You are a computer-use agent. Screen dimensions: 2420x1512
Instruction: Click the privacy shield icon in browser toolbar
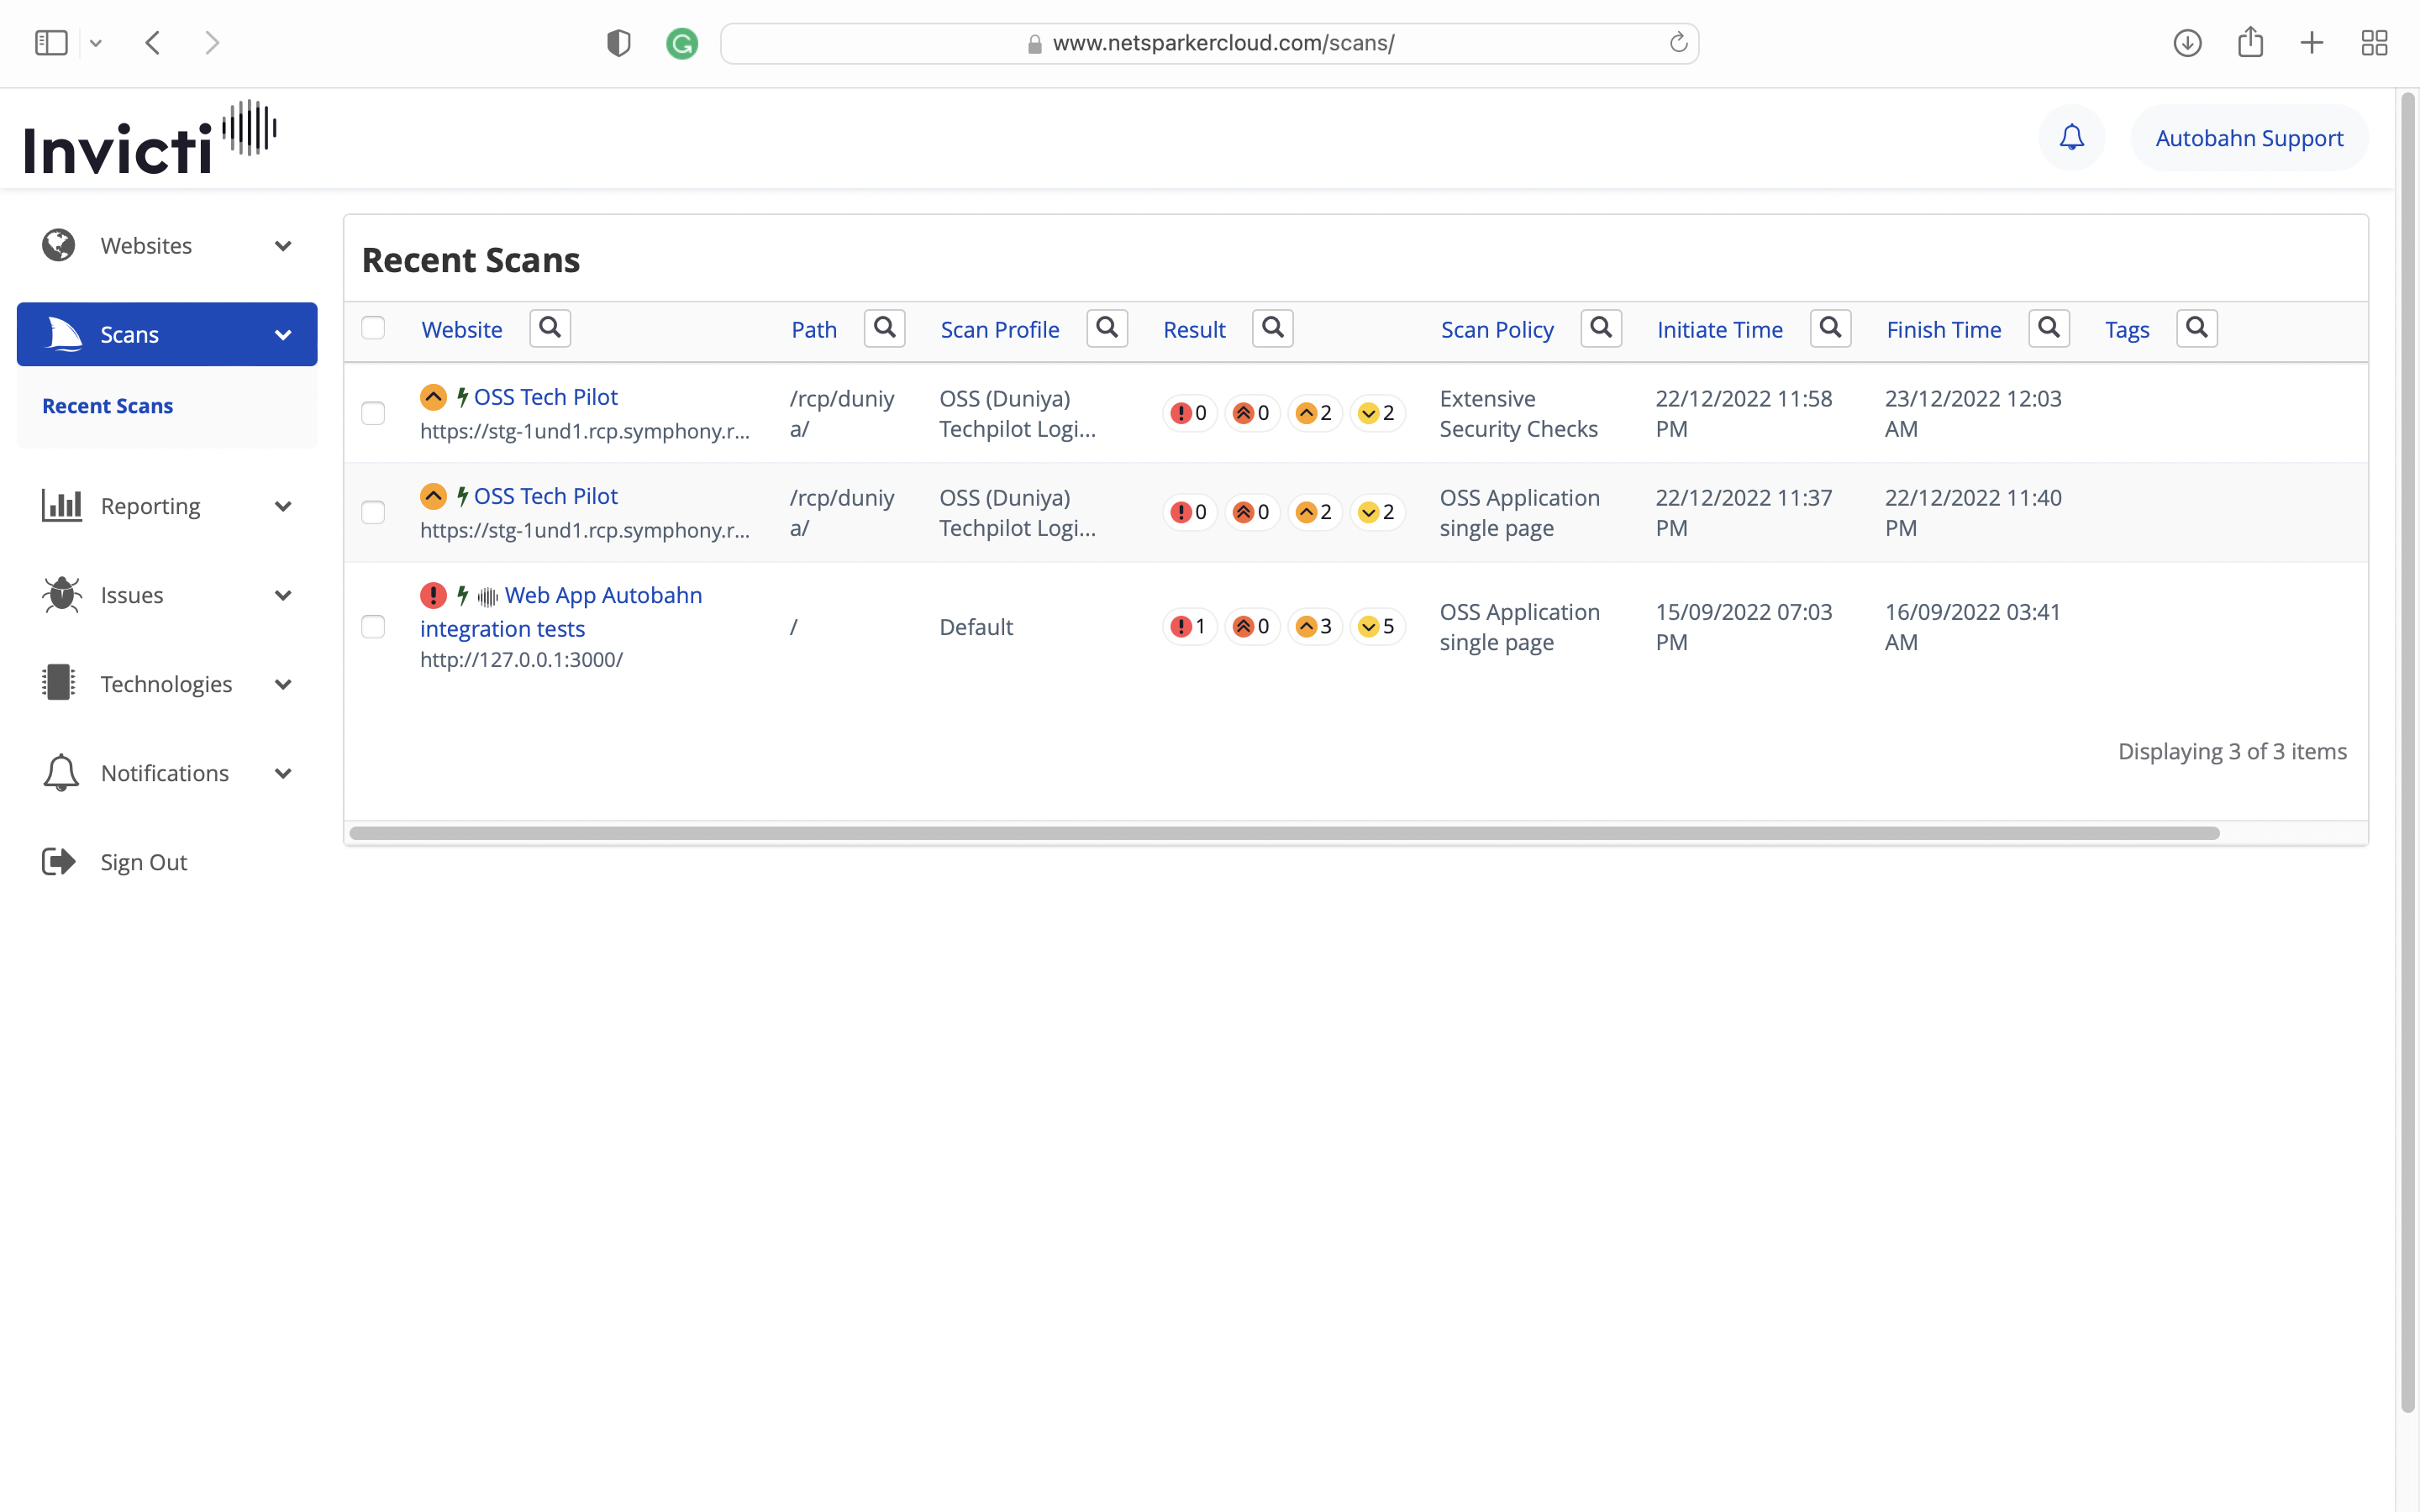tap(619, 43)
